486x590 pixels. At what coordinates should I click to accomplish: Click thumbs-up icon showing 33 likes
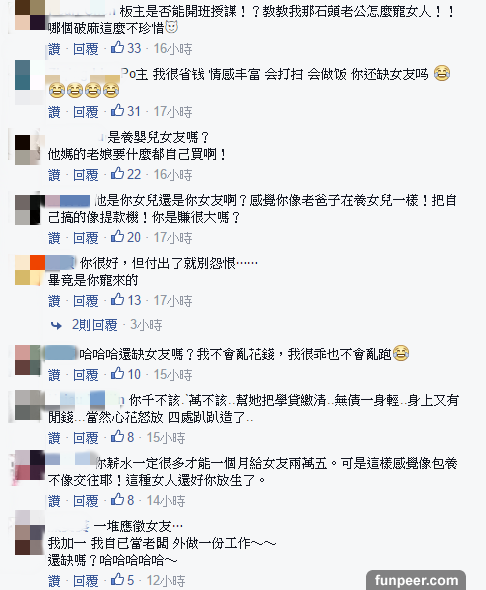click(x=117, y=47)
